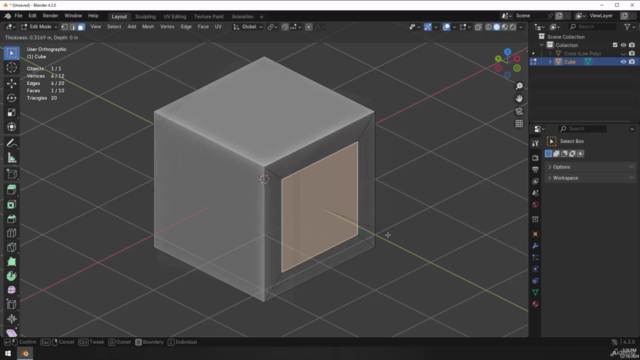Select the Extrude Region tool
640x360 pixels.
(x=11, y=190)
